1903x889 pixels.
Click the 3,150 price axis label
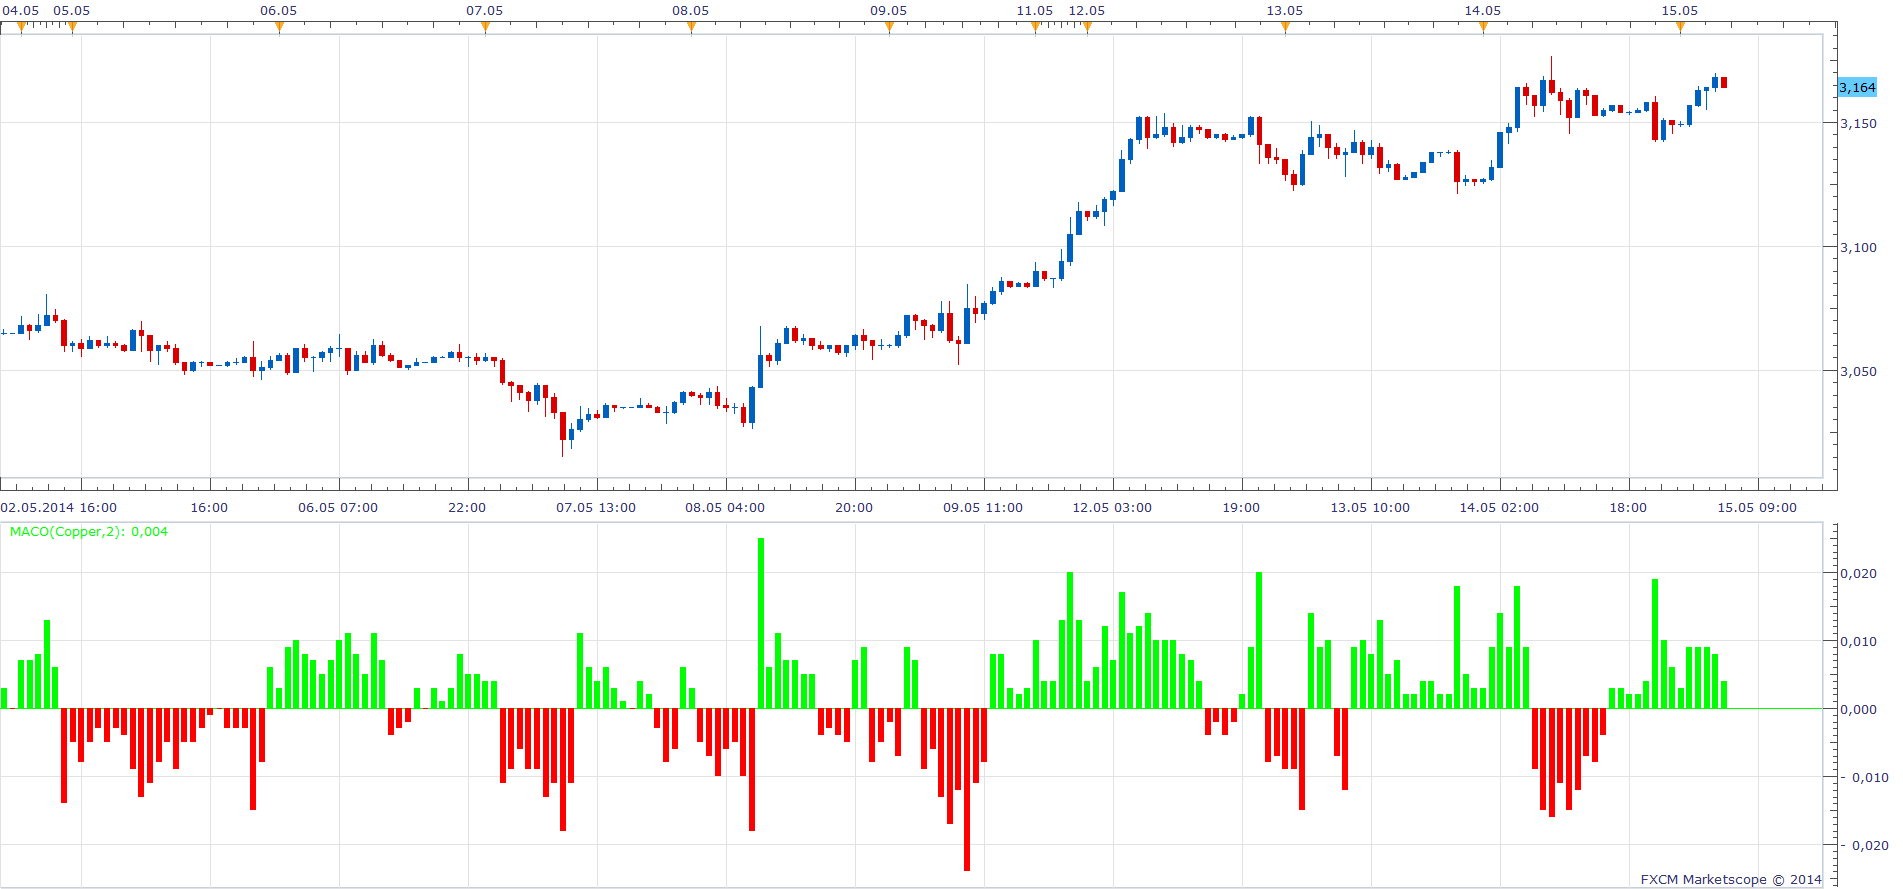coord(1859,123)
